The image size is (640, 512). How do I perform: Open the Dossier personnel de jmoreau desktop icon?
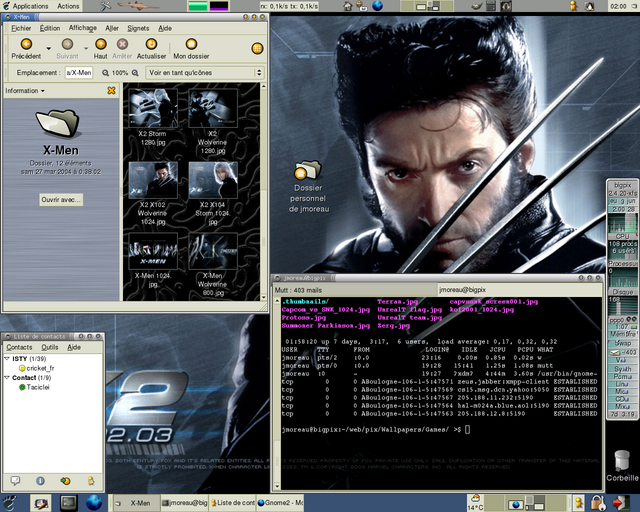coord(308,186)
